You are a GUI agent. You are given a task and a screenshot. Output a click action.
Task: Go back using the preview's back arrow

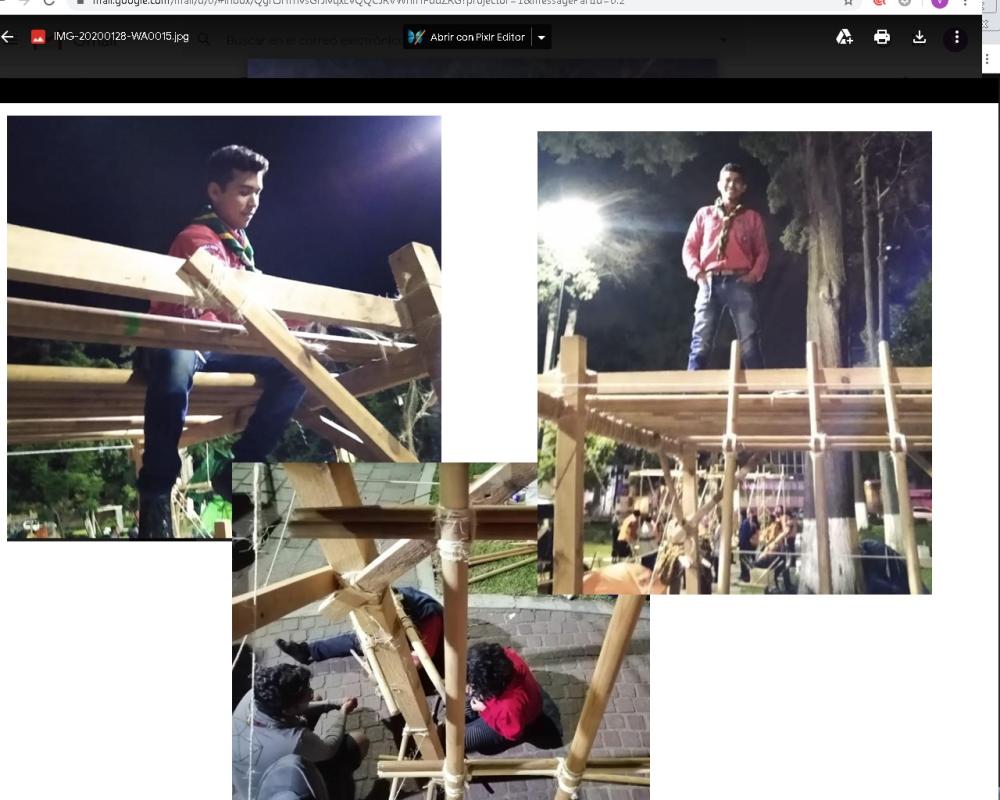tap(7, 37)
